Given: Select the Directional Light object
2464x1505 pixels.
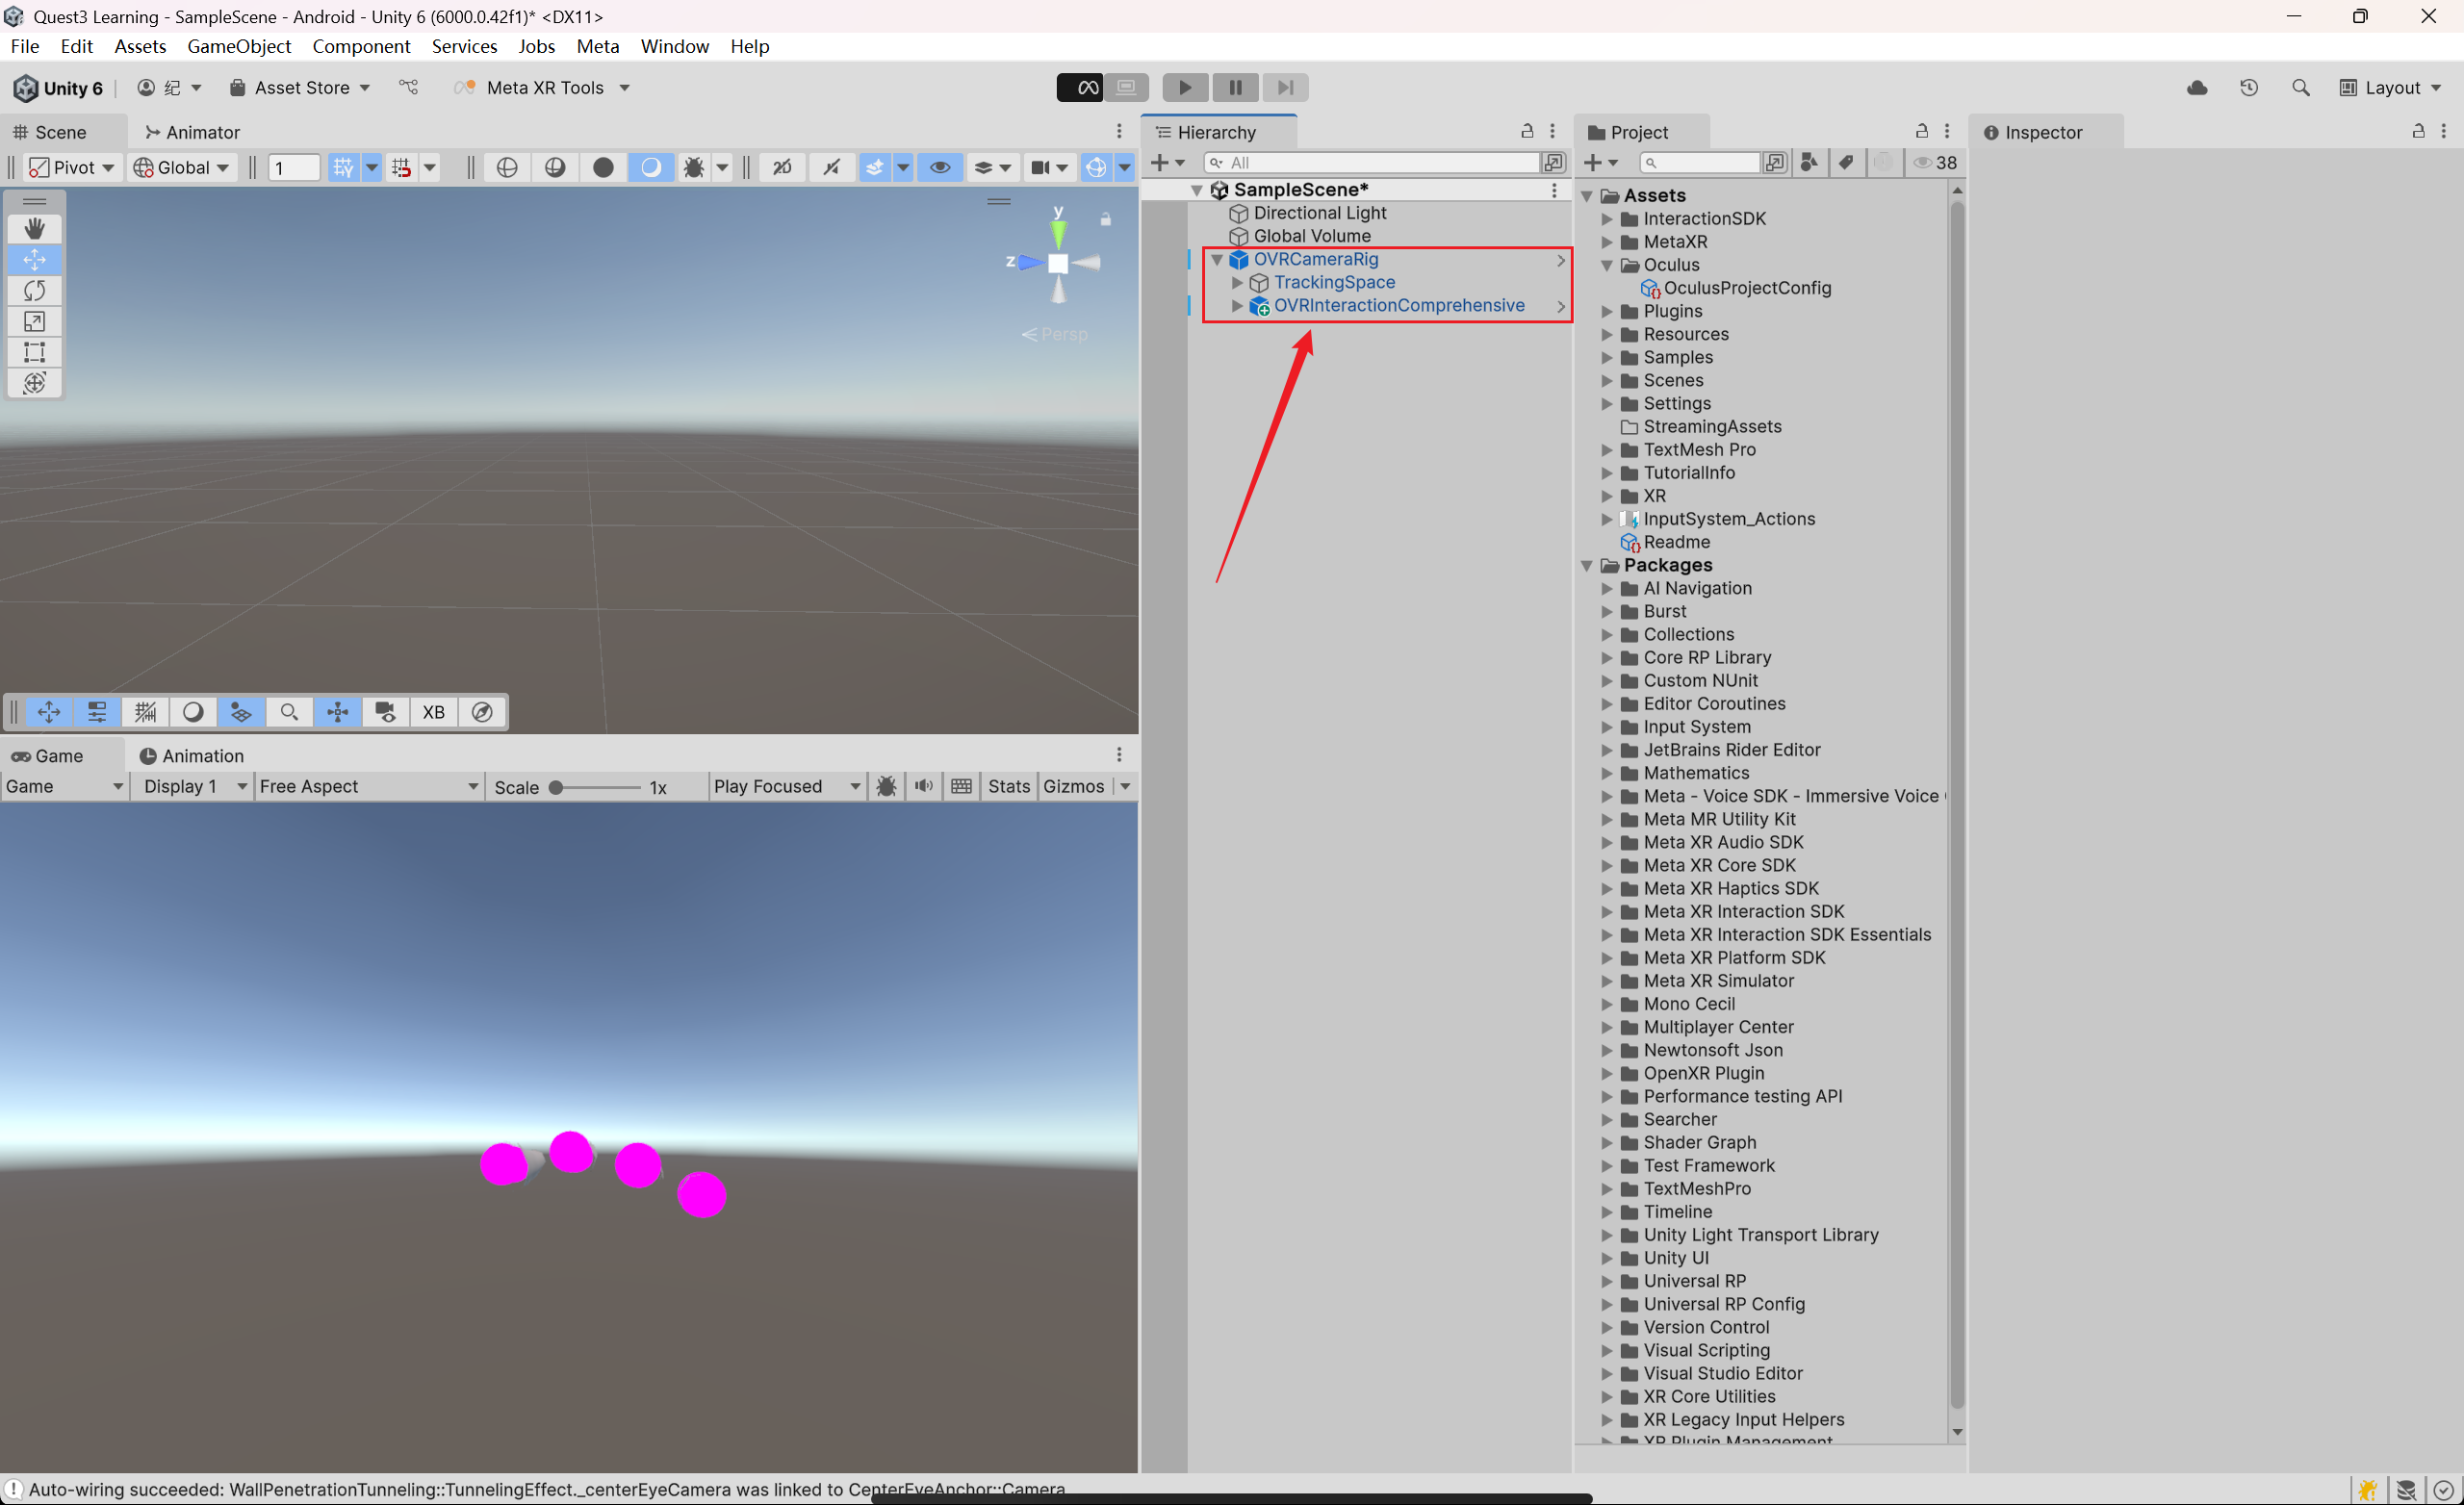Looking at the screenshot, I should tap(1319, 213).
